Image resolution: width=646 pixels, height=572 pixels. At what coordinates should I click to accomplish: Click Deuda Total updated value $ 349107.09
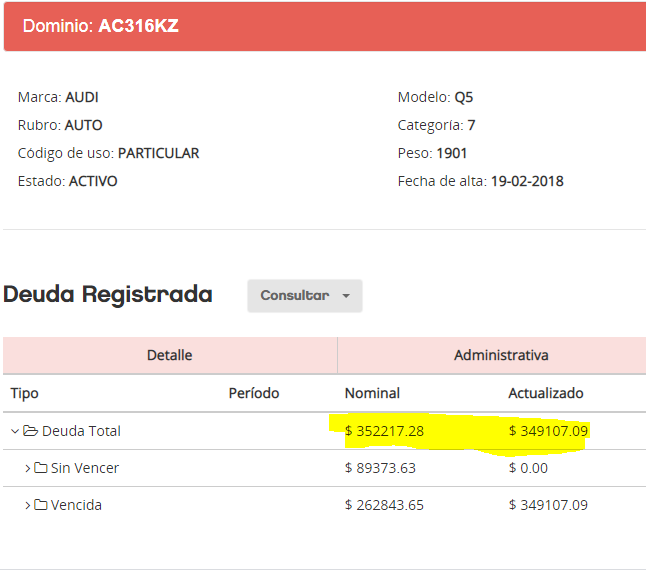(548, 431)
